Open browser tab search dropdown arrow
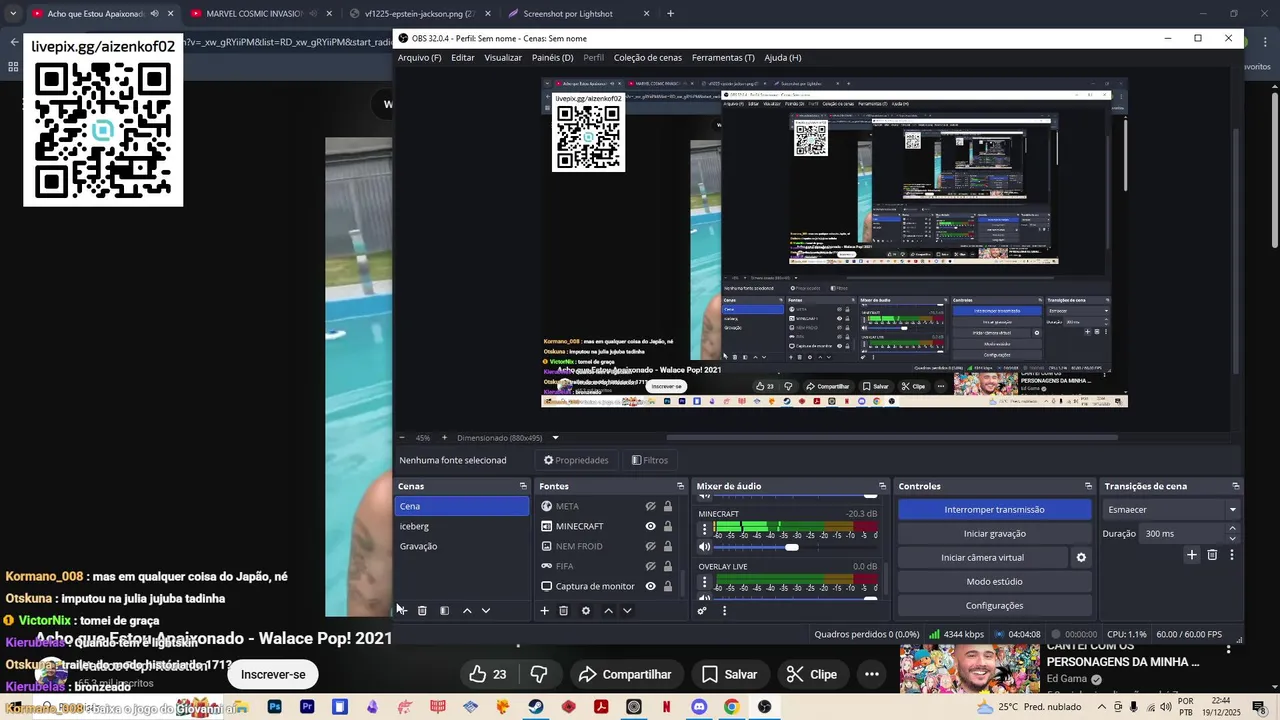1280x720 pixels. pyautogui.click(x=13, y=14)
